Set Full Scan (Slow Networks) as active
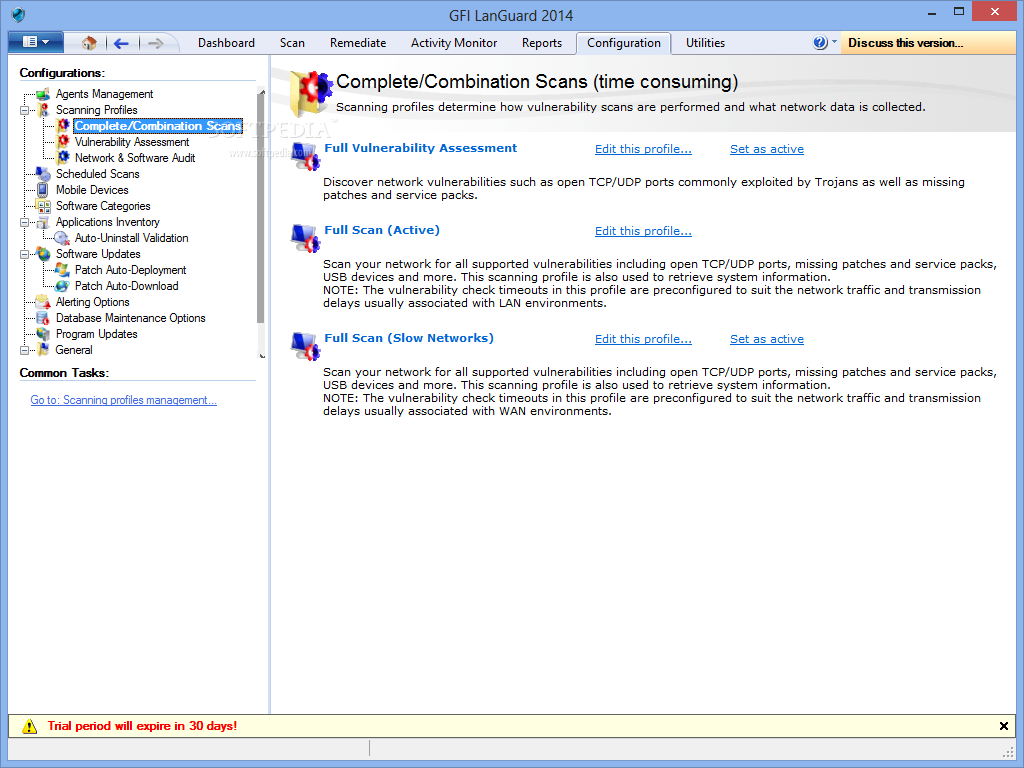 point(767,339)
